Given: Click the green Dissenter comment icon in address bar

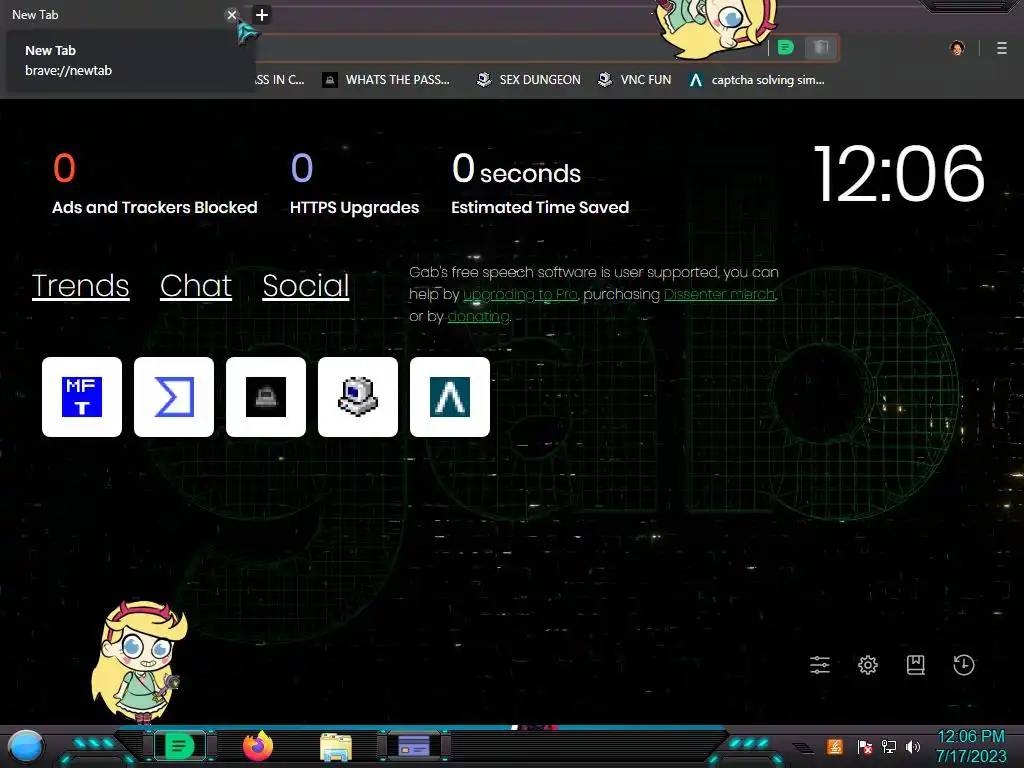Looking at the screenshot, I should pos(786,47).
